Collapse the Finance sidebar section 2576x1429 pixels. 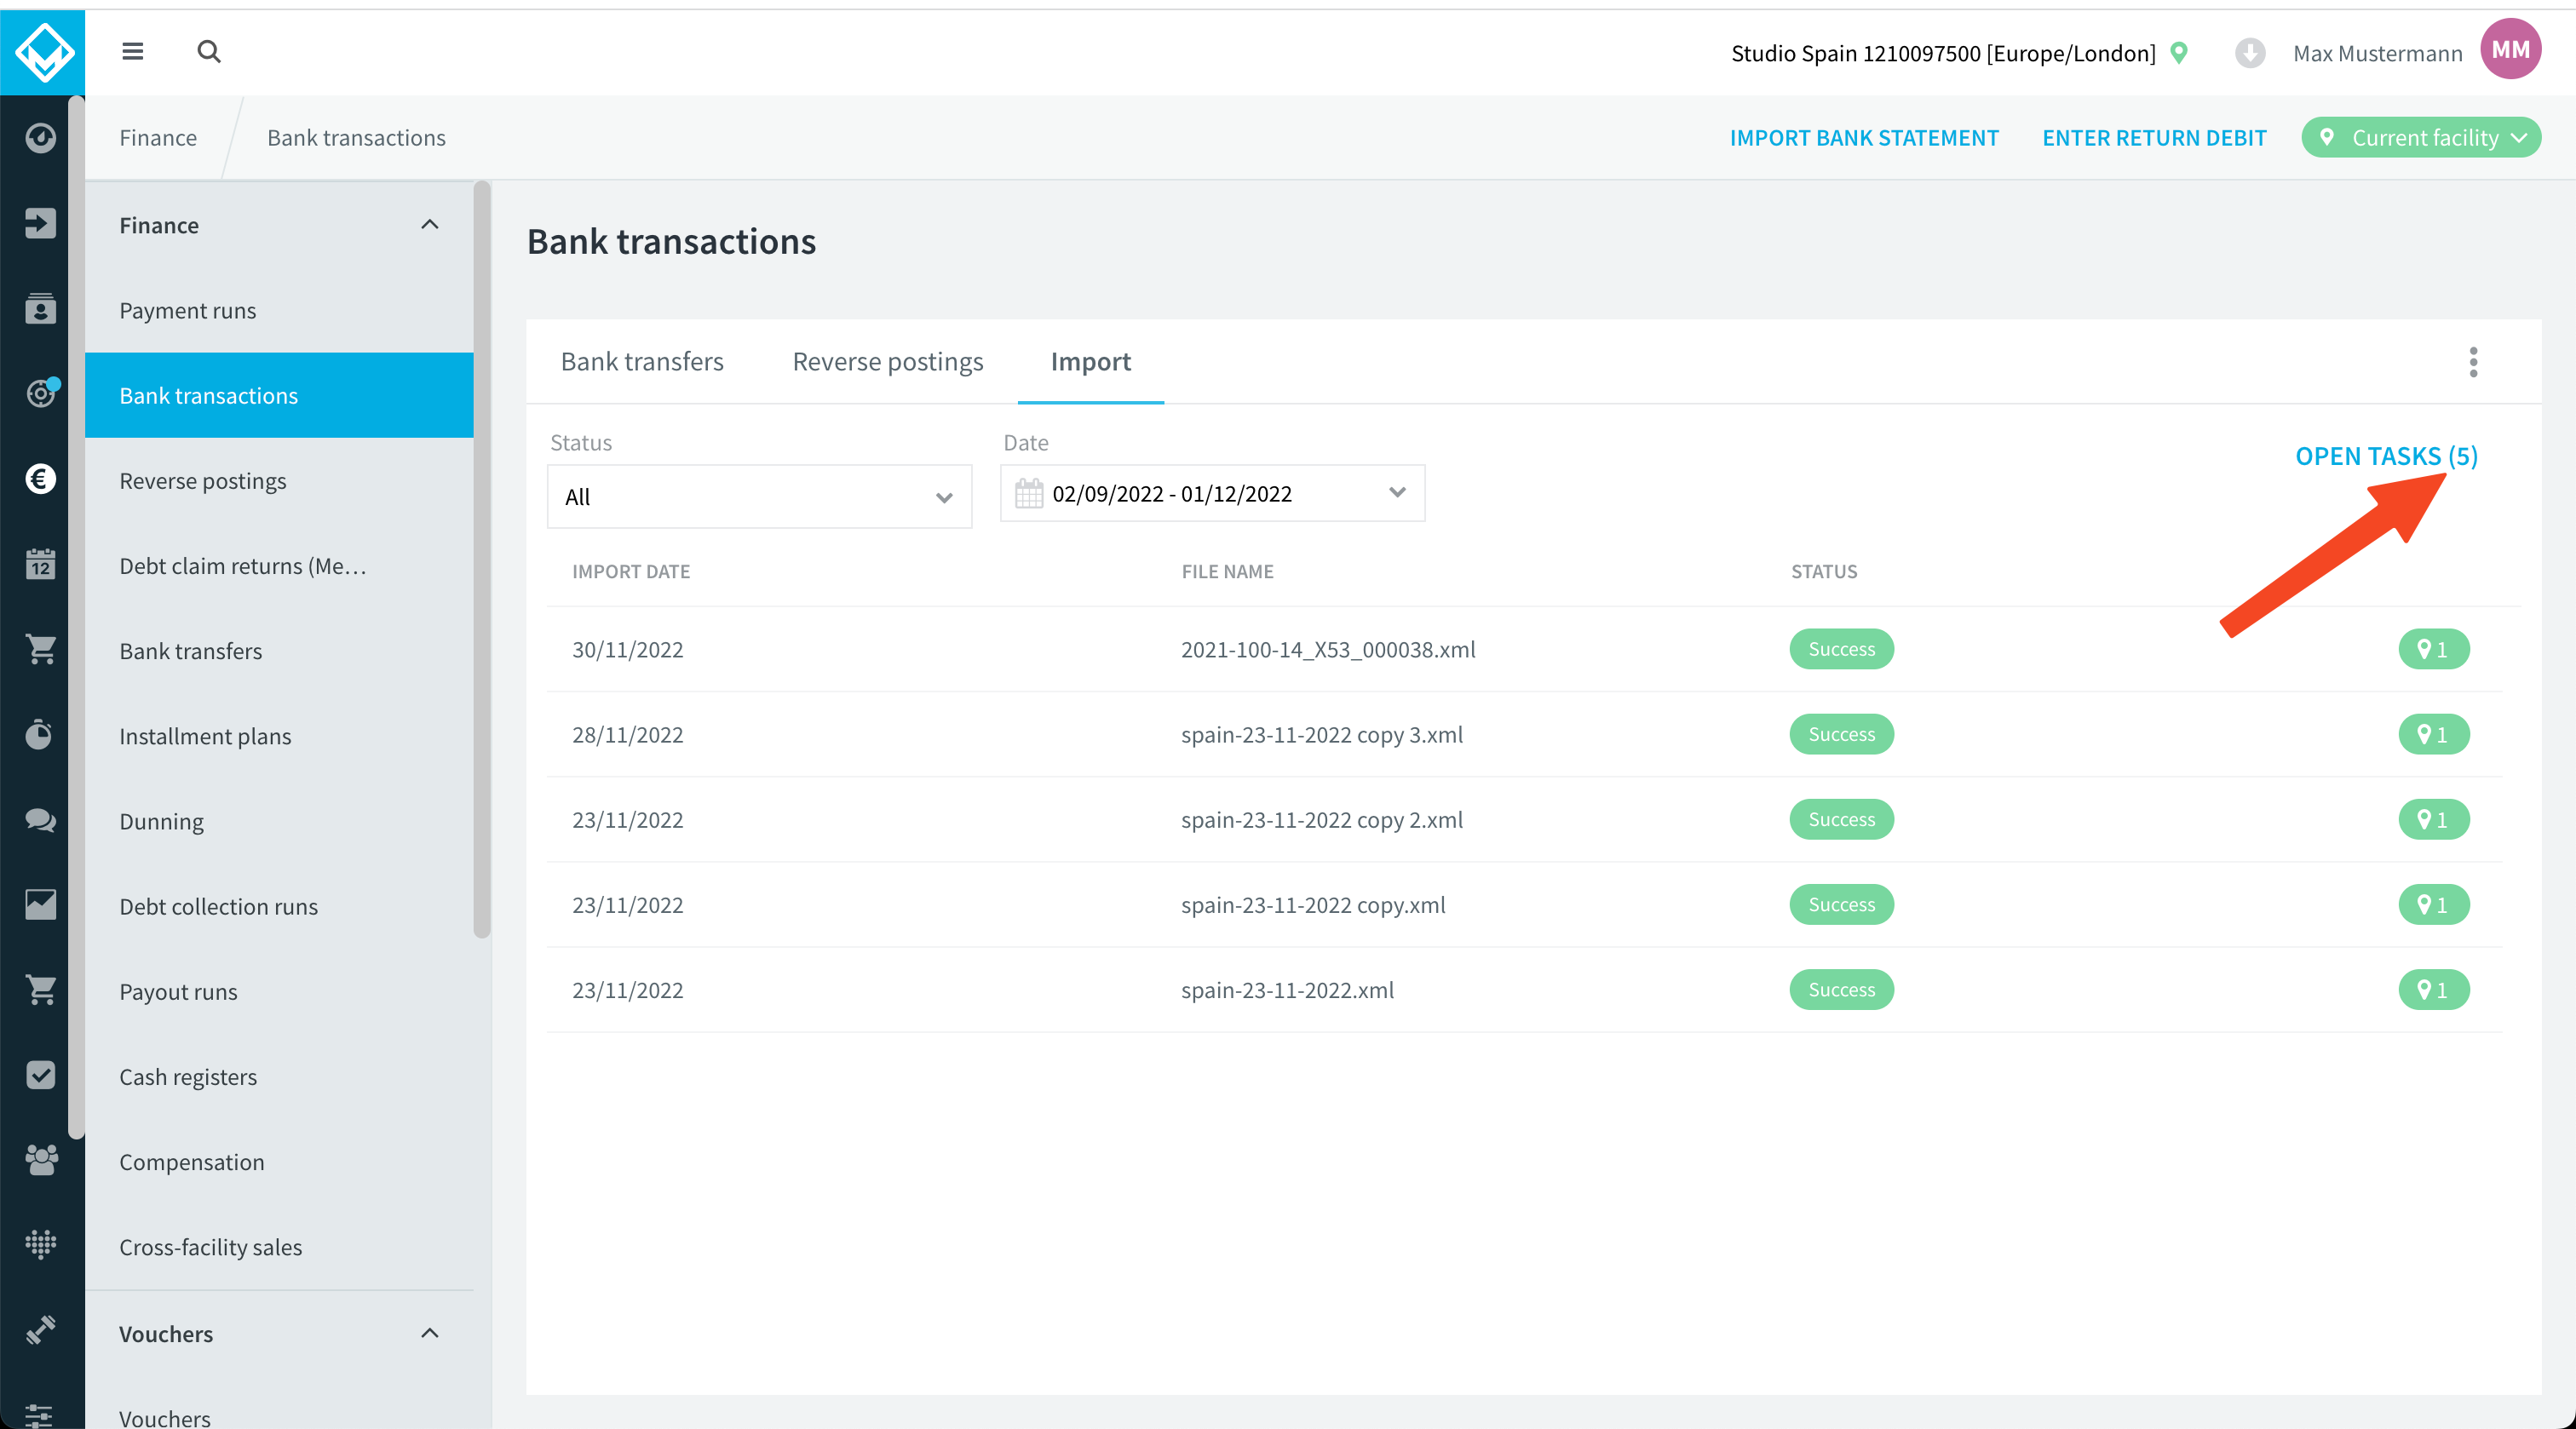[430, 224]
